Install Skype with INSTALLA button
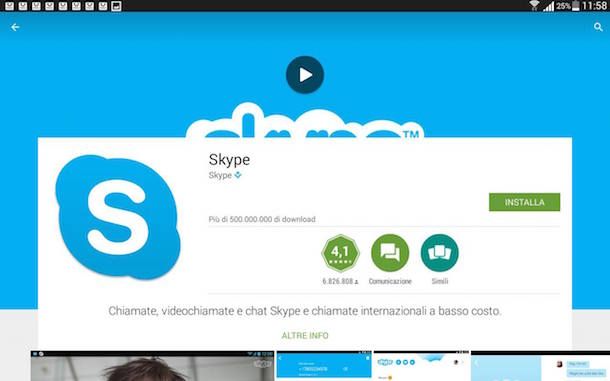This screenshot has width=610, height=381. [x=524, y=202]
